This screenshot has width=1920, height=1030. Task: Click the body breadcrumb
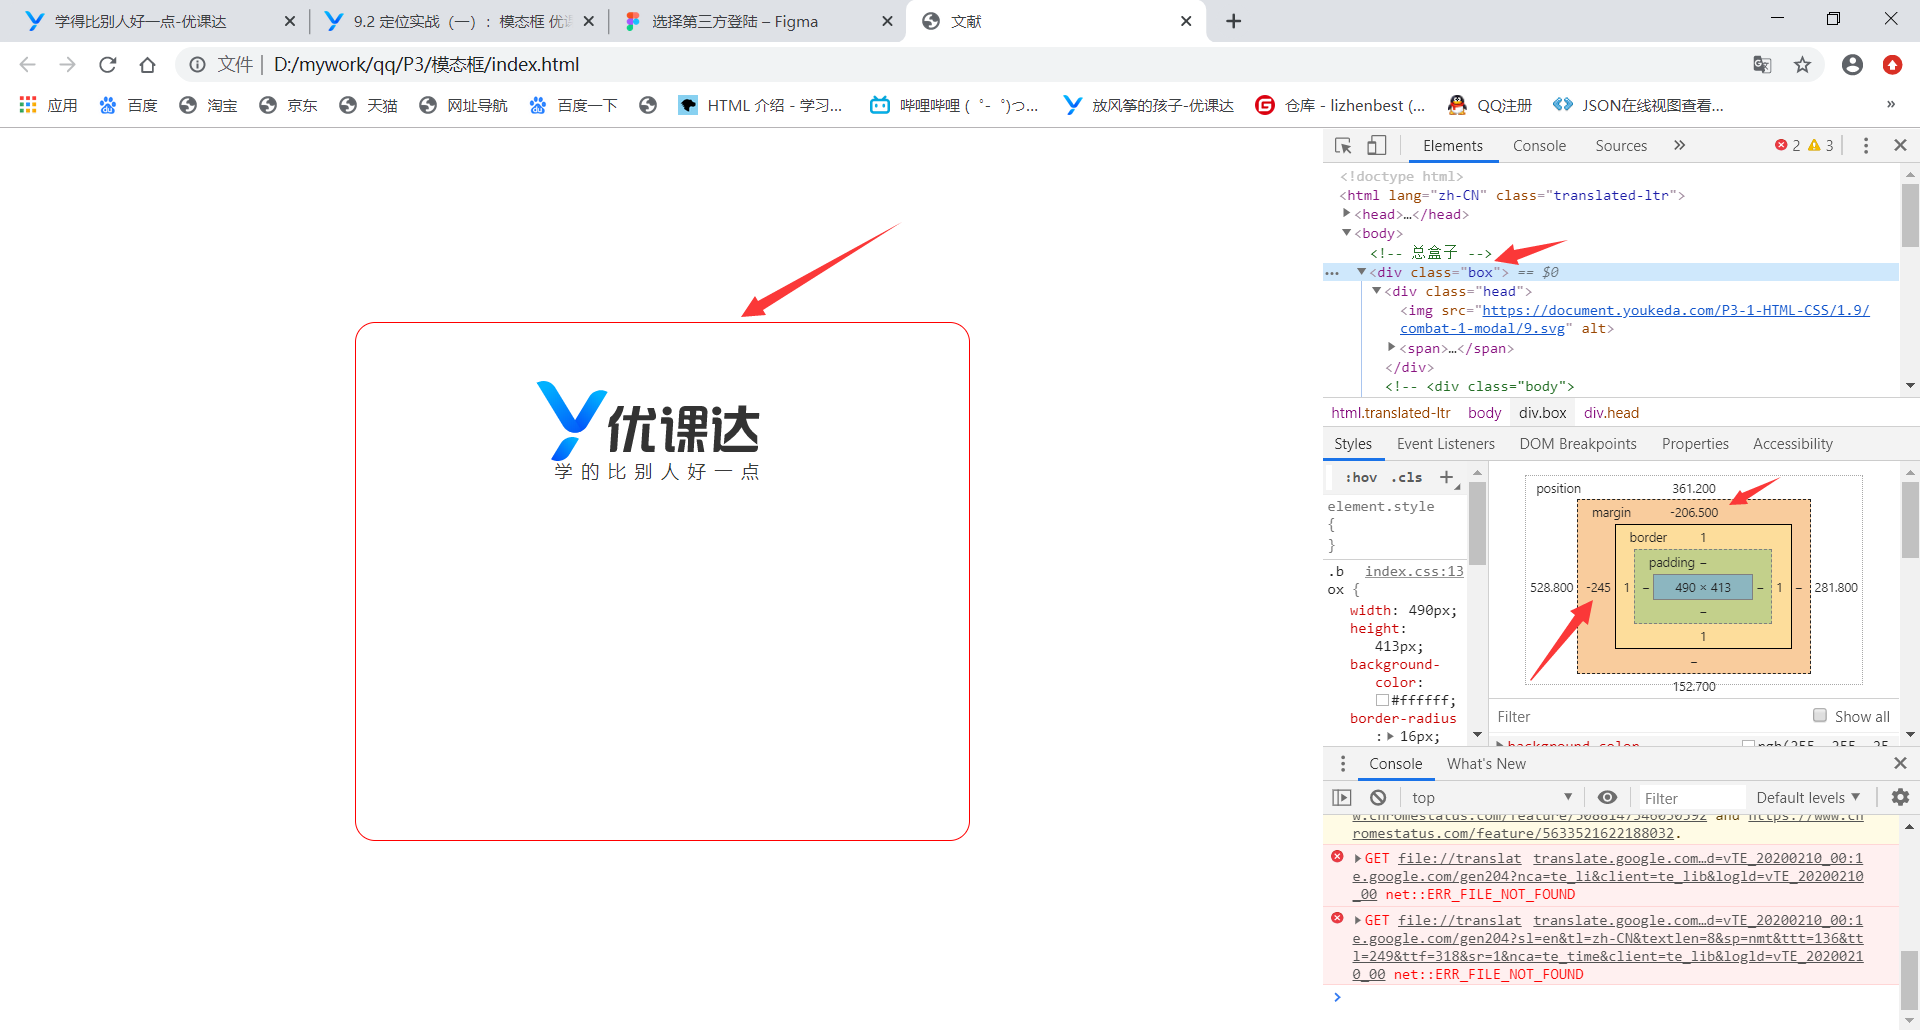(x=1484, y=413)
